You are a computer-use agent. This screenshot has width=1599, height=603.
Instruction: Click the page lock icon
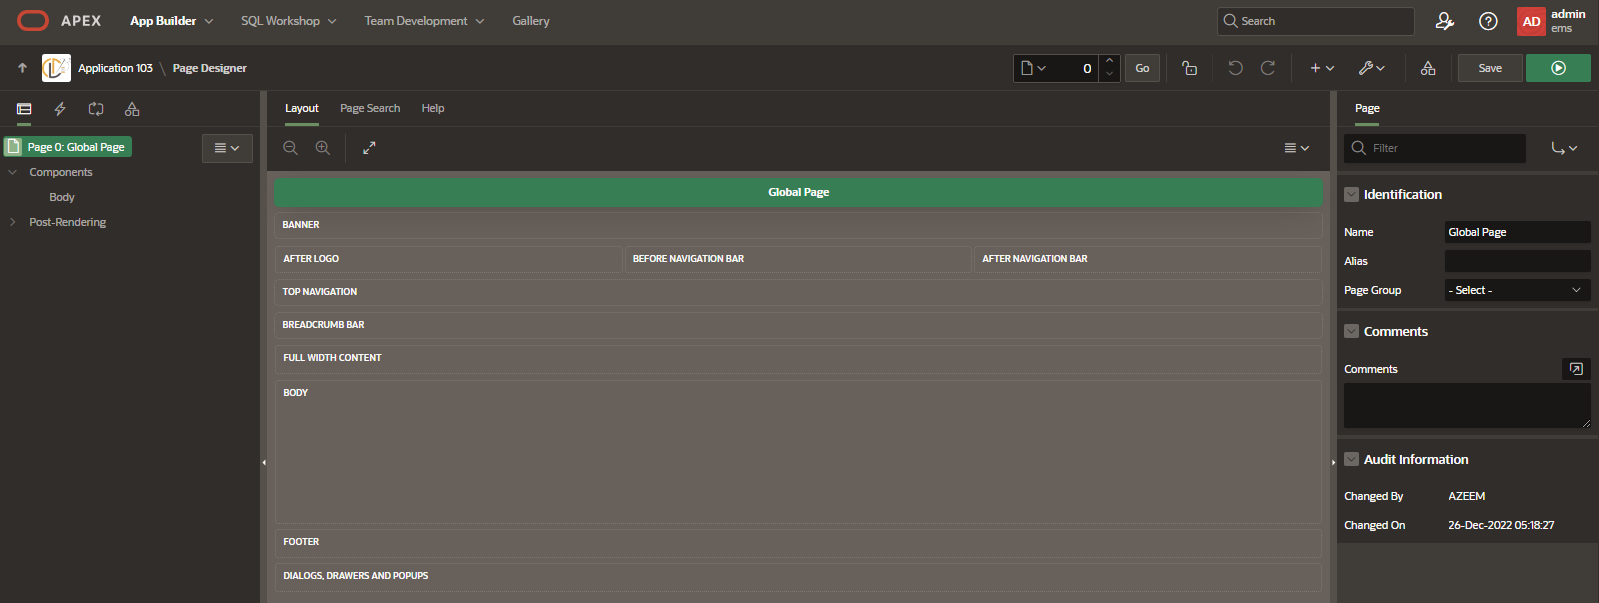coord(1189,68)
